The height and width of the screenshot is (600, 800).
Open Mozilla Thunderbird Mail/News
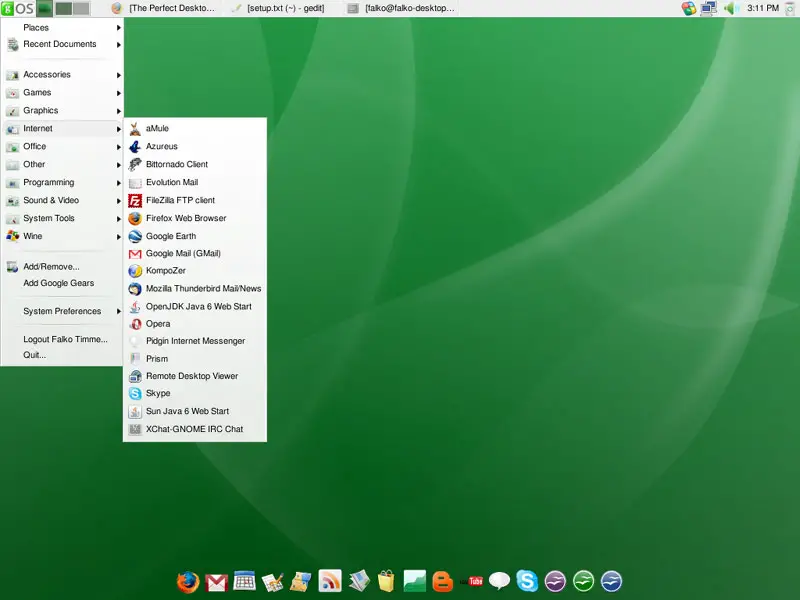195,289
